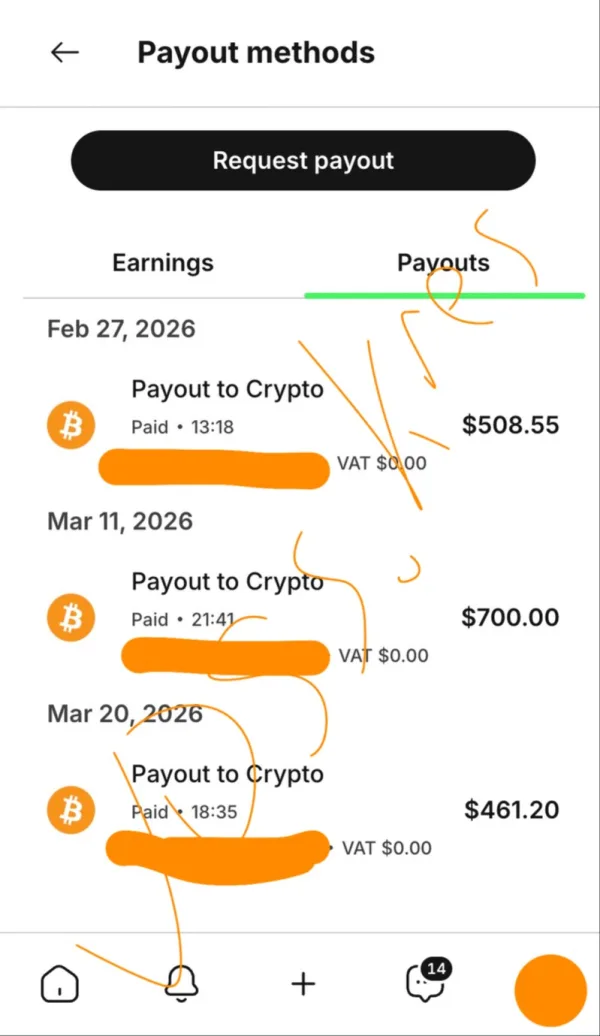Open the $461.20 payout entry
The image size is (600, 1036).
pyautogui.click(x=511, y=810)
